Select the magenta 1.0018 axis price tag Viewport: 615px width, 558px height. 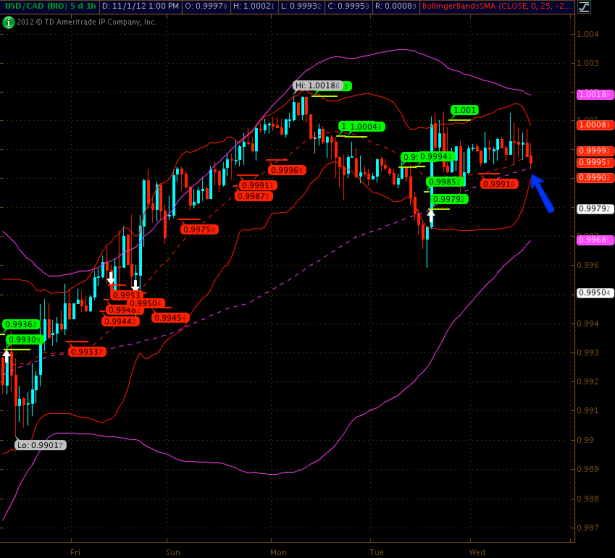[x=594, y=93]
